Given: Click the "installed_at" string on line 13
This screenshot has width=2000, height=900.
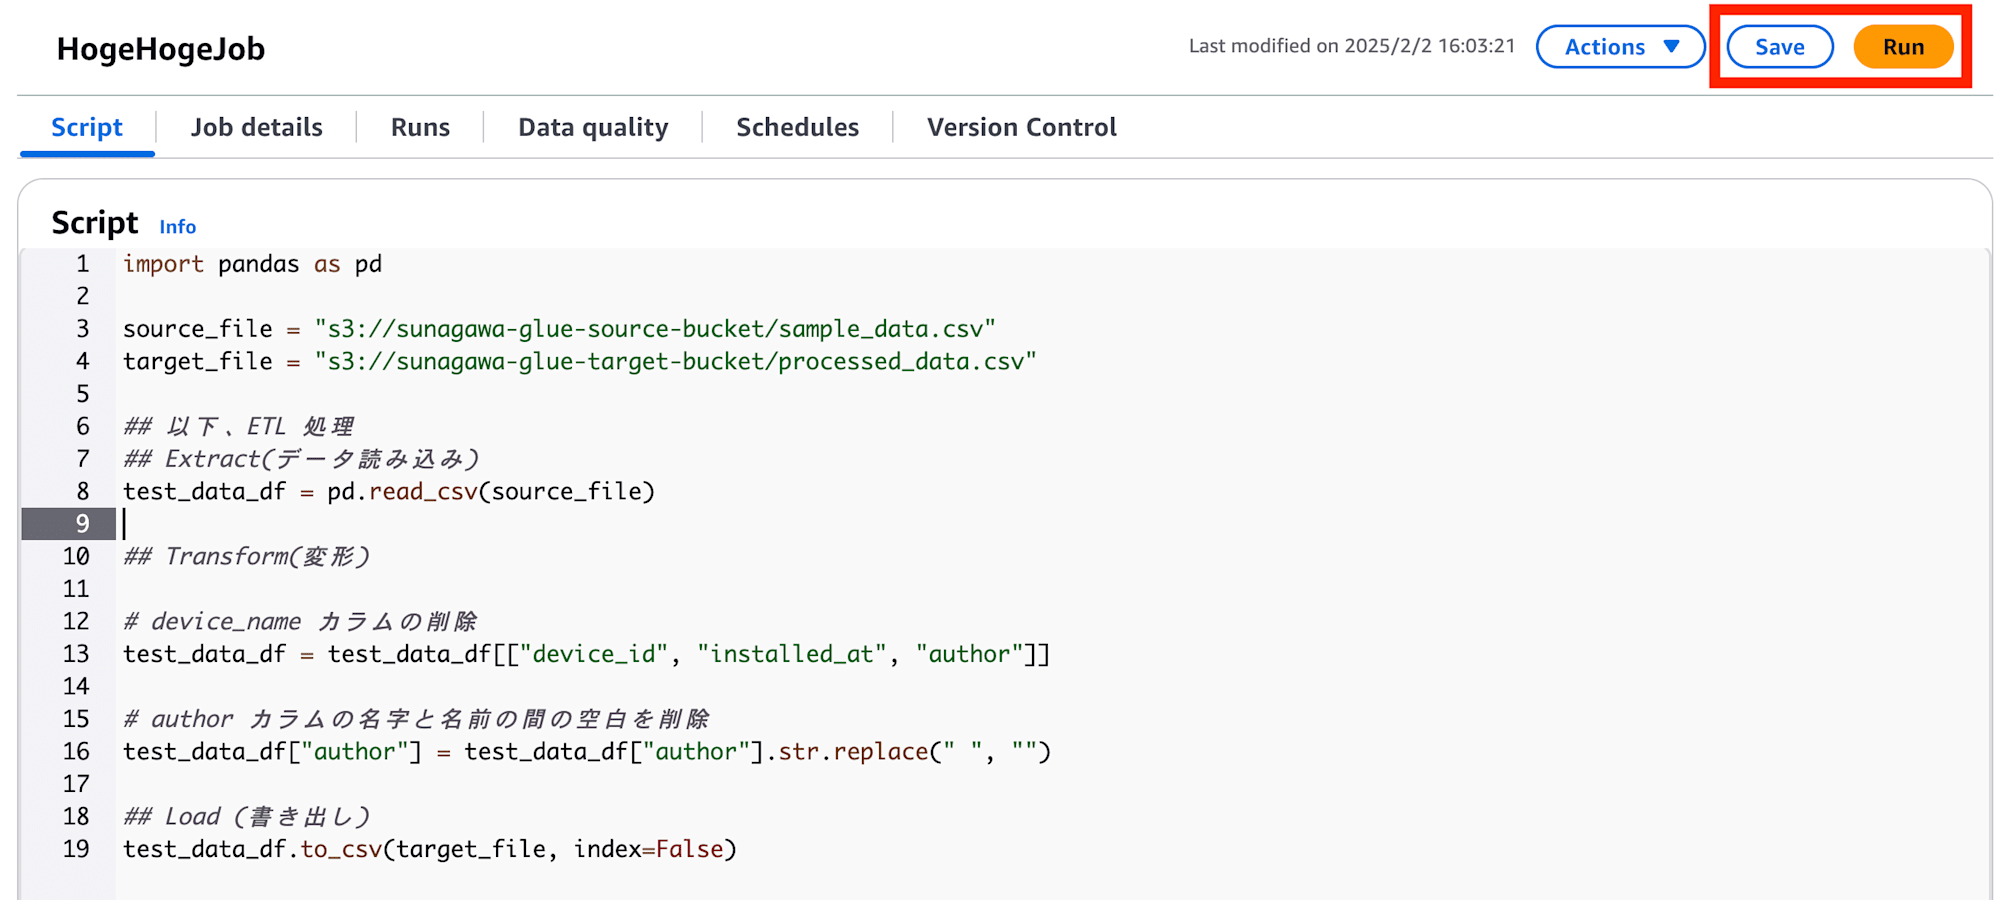Looking at the screenshot, I should (x=793, y=654).
